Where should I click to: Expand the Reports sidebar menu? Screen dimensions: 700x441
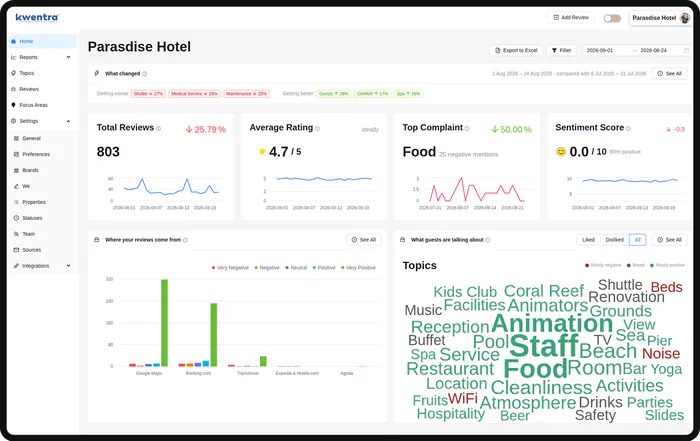[x=41, y=57]
